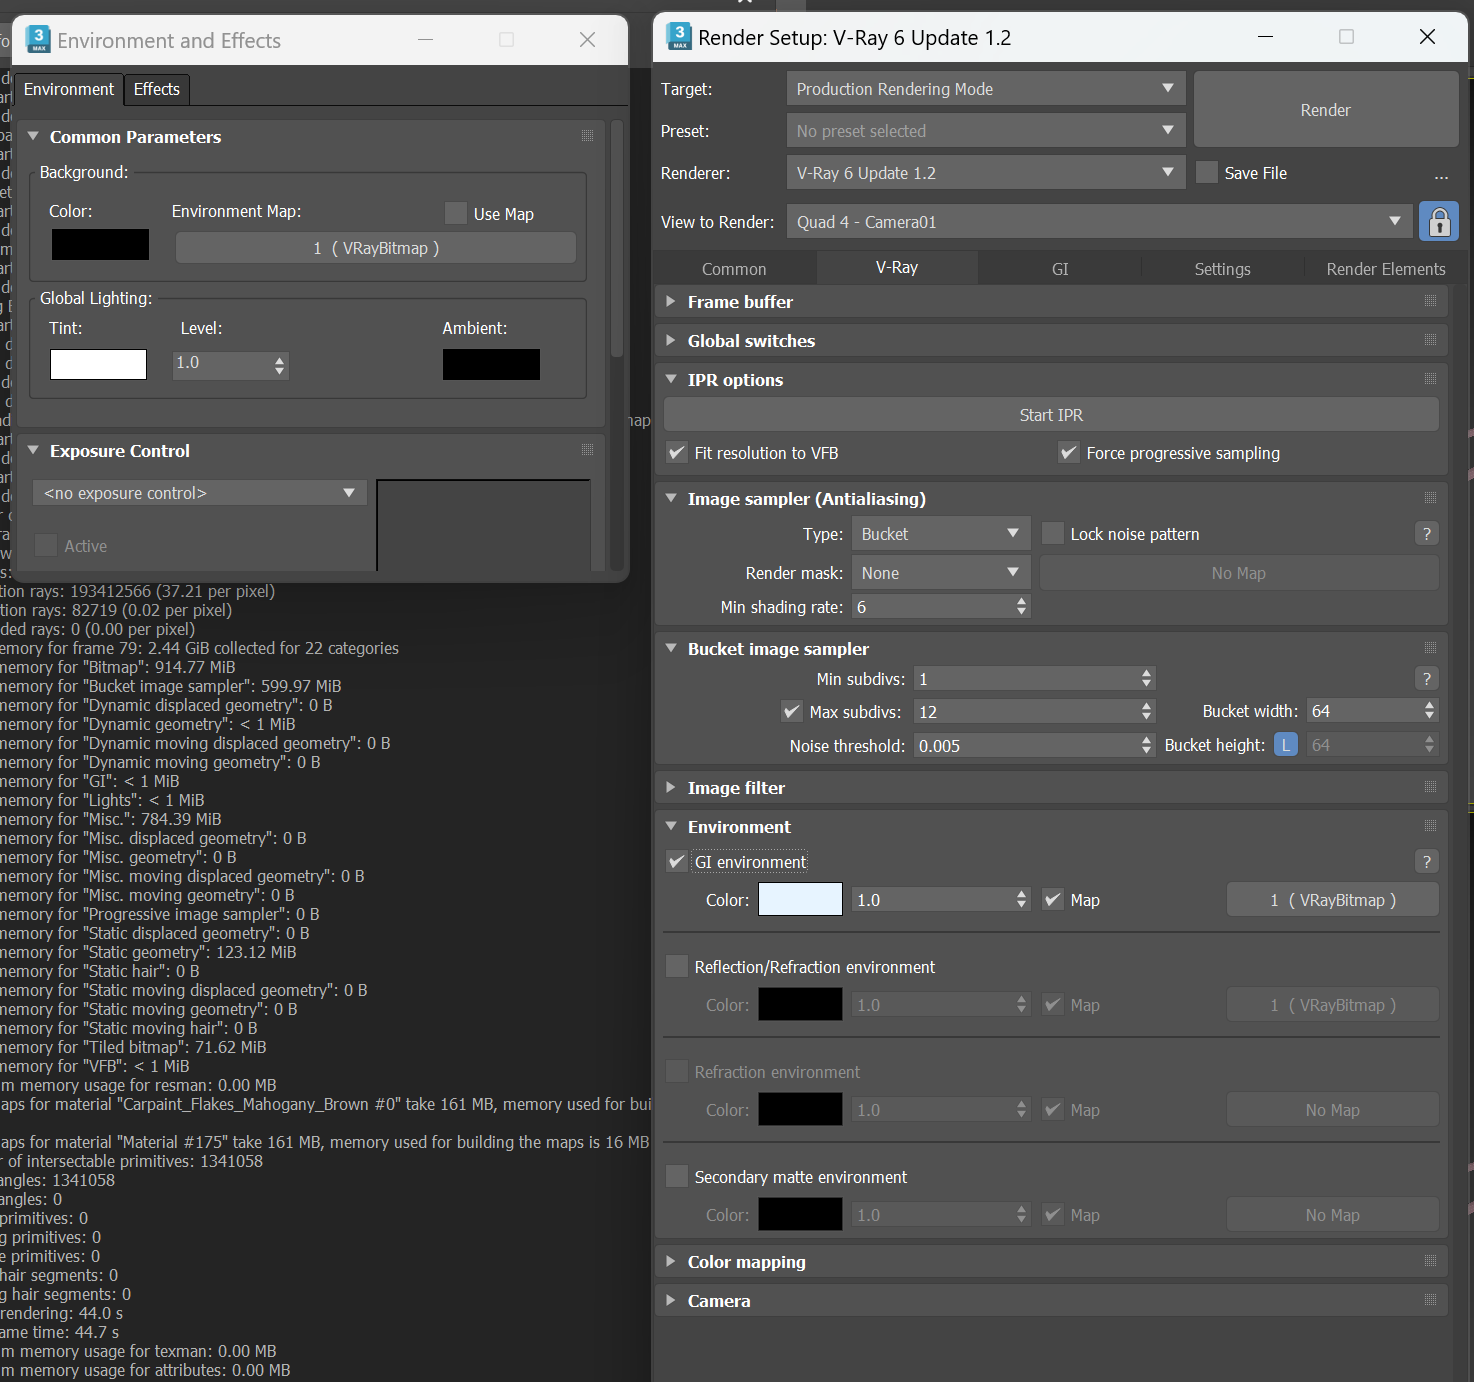Open the Background Color black swatch
The width and height of the screenshot is (1474, 1382).
pos(100,244)
